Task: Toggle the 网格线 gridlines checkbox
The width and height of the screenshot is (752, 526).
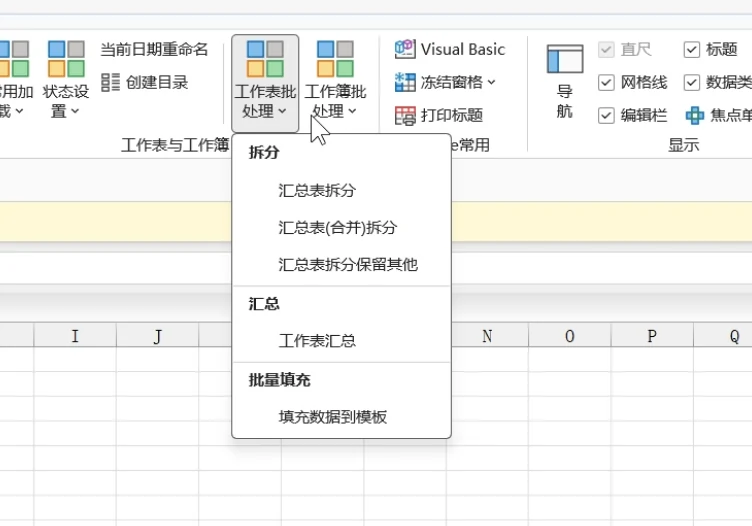Action: tap(606, 82)
